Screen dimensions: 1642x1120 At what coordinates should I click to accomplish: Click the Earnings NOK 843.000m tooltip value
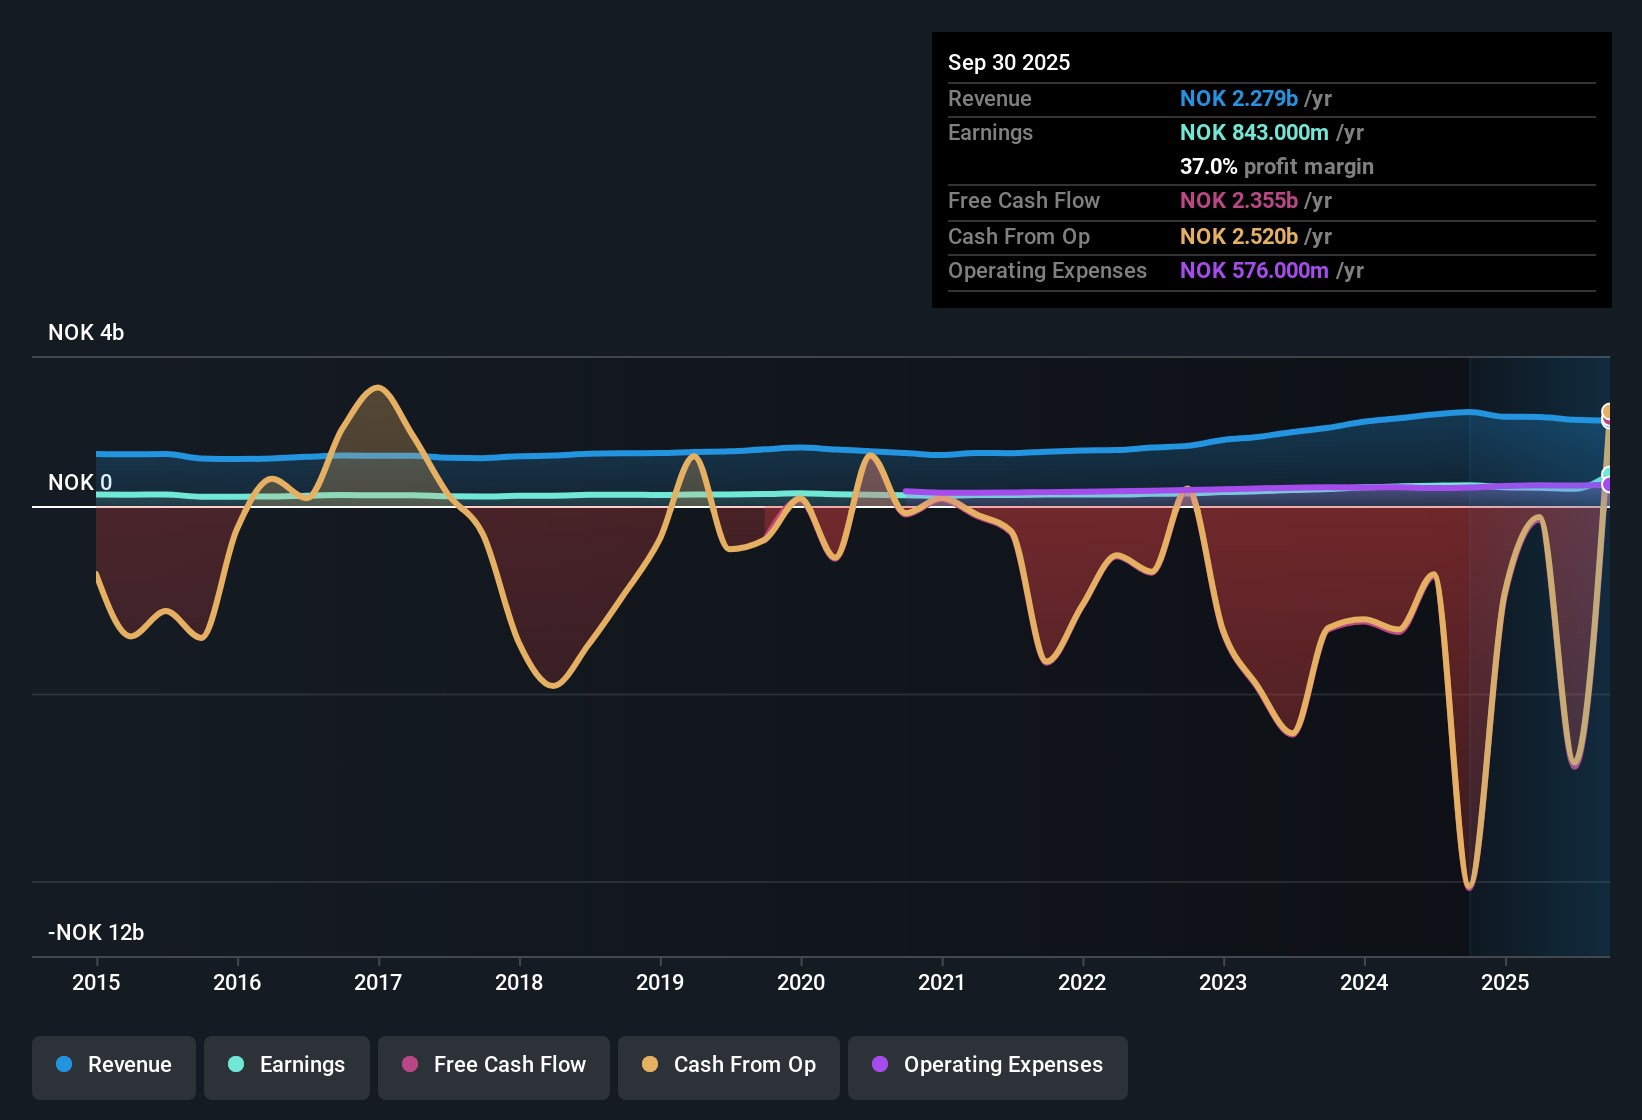point(1254,133)
